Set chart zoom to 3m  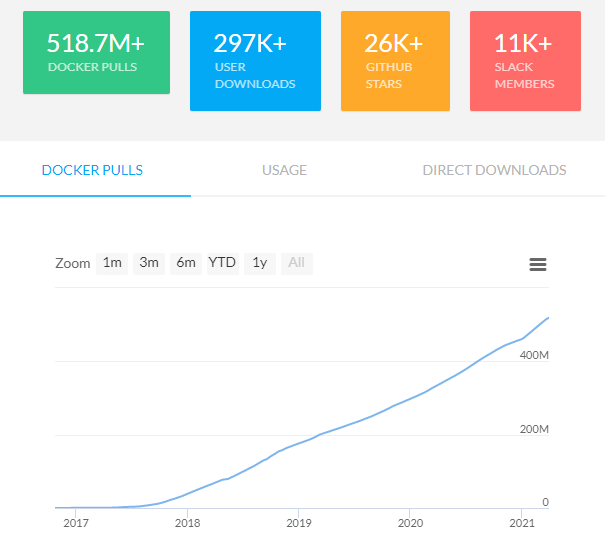click(x=149, y=263)
